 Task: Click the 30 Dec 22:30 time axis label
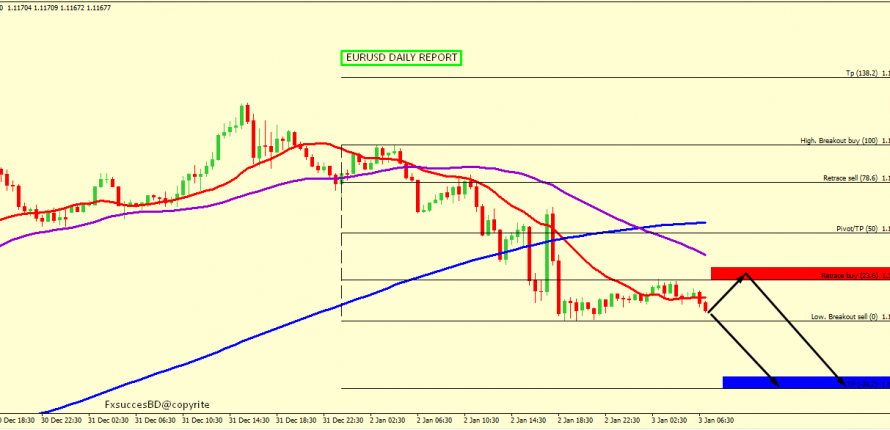[61, 422]
